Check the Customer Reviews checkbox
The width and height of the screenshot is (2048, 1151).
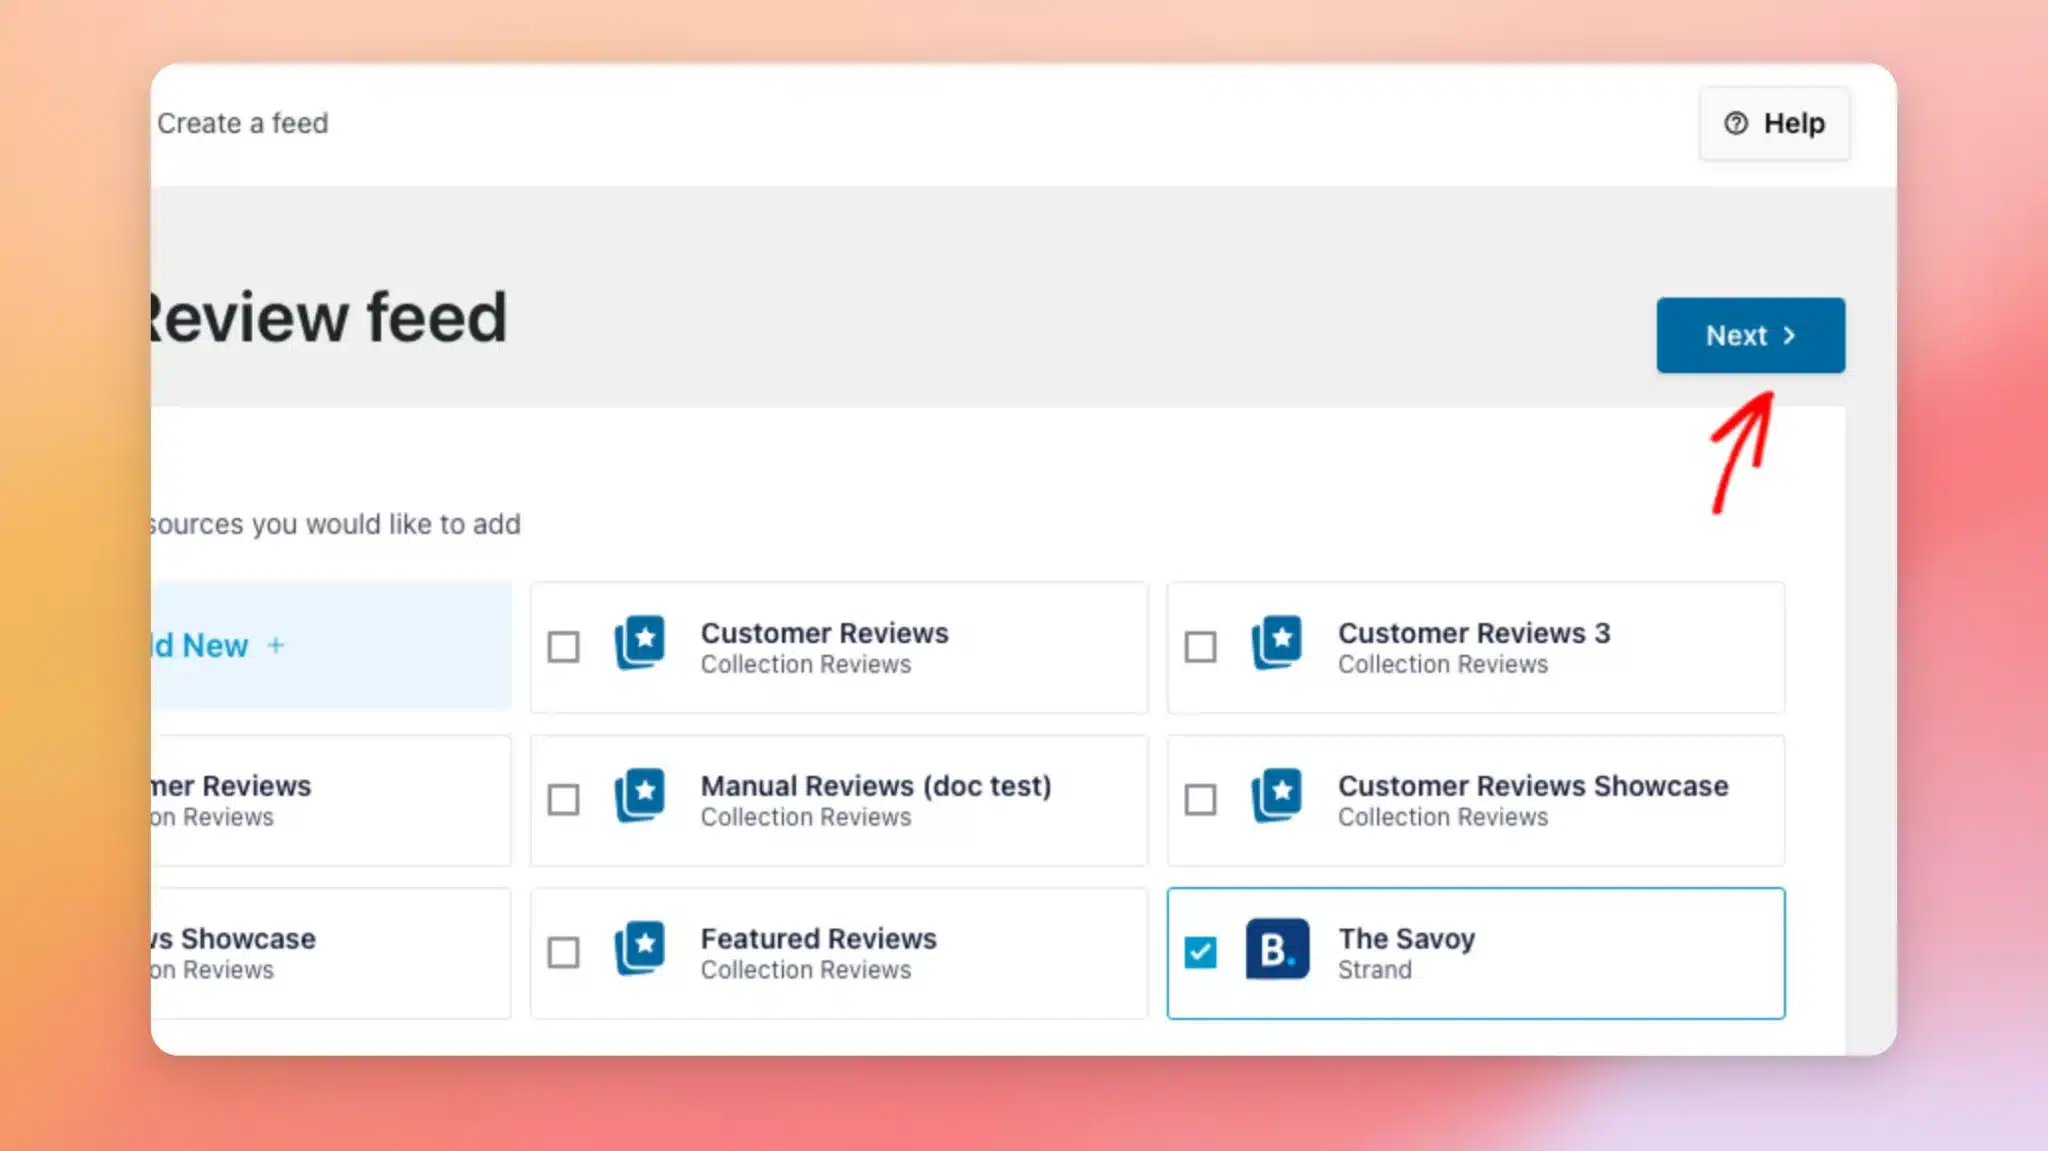coord(563,647)
